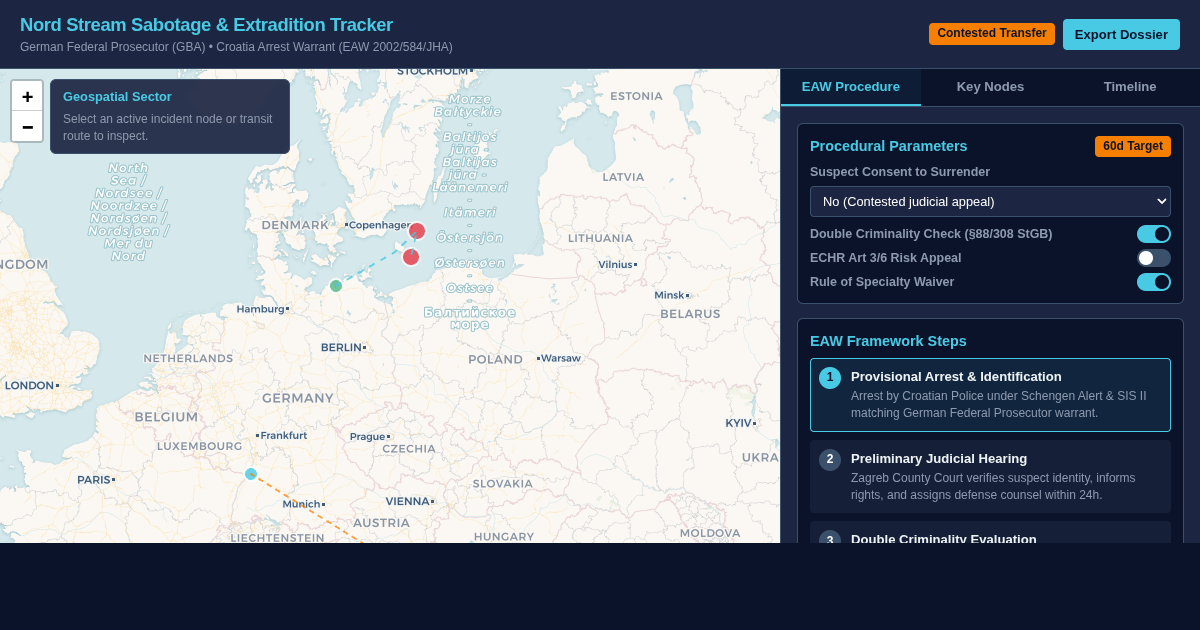Select Double Criminality Evaluation step
The width and height of the screenshot is (1200, 630).
point(990,533)
